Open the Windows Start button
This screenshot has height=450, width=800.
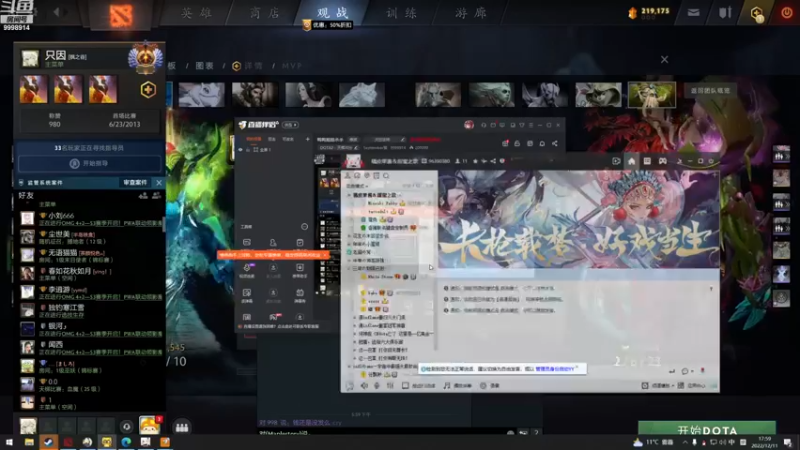[x=9, y=442]
